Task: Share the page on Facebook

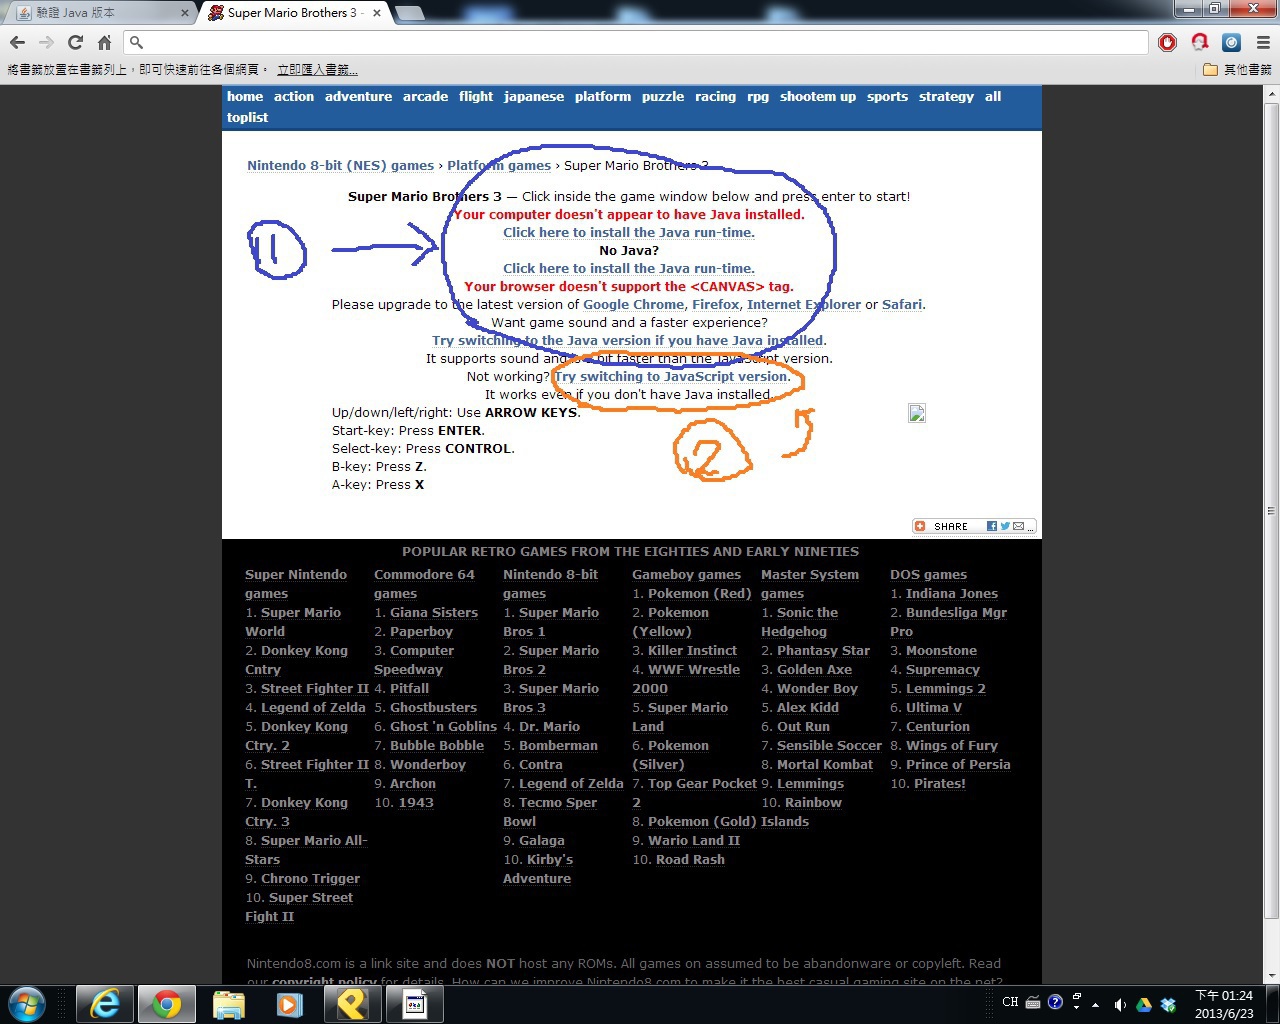Action: (992, 526)
